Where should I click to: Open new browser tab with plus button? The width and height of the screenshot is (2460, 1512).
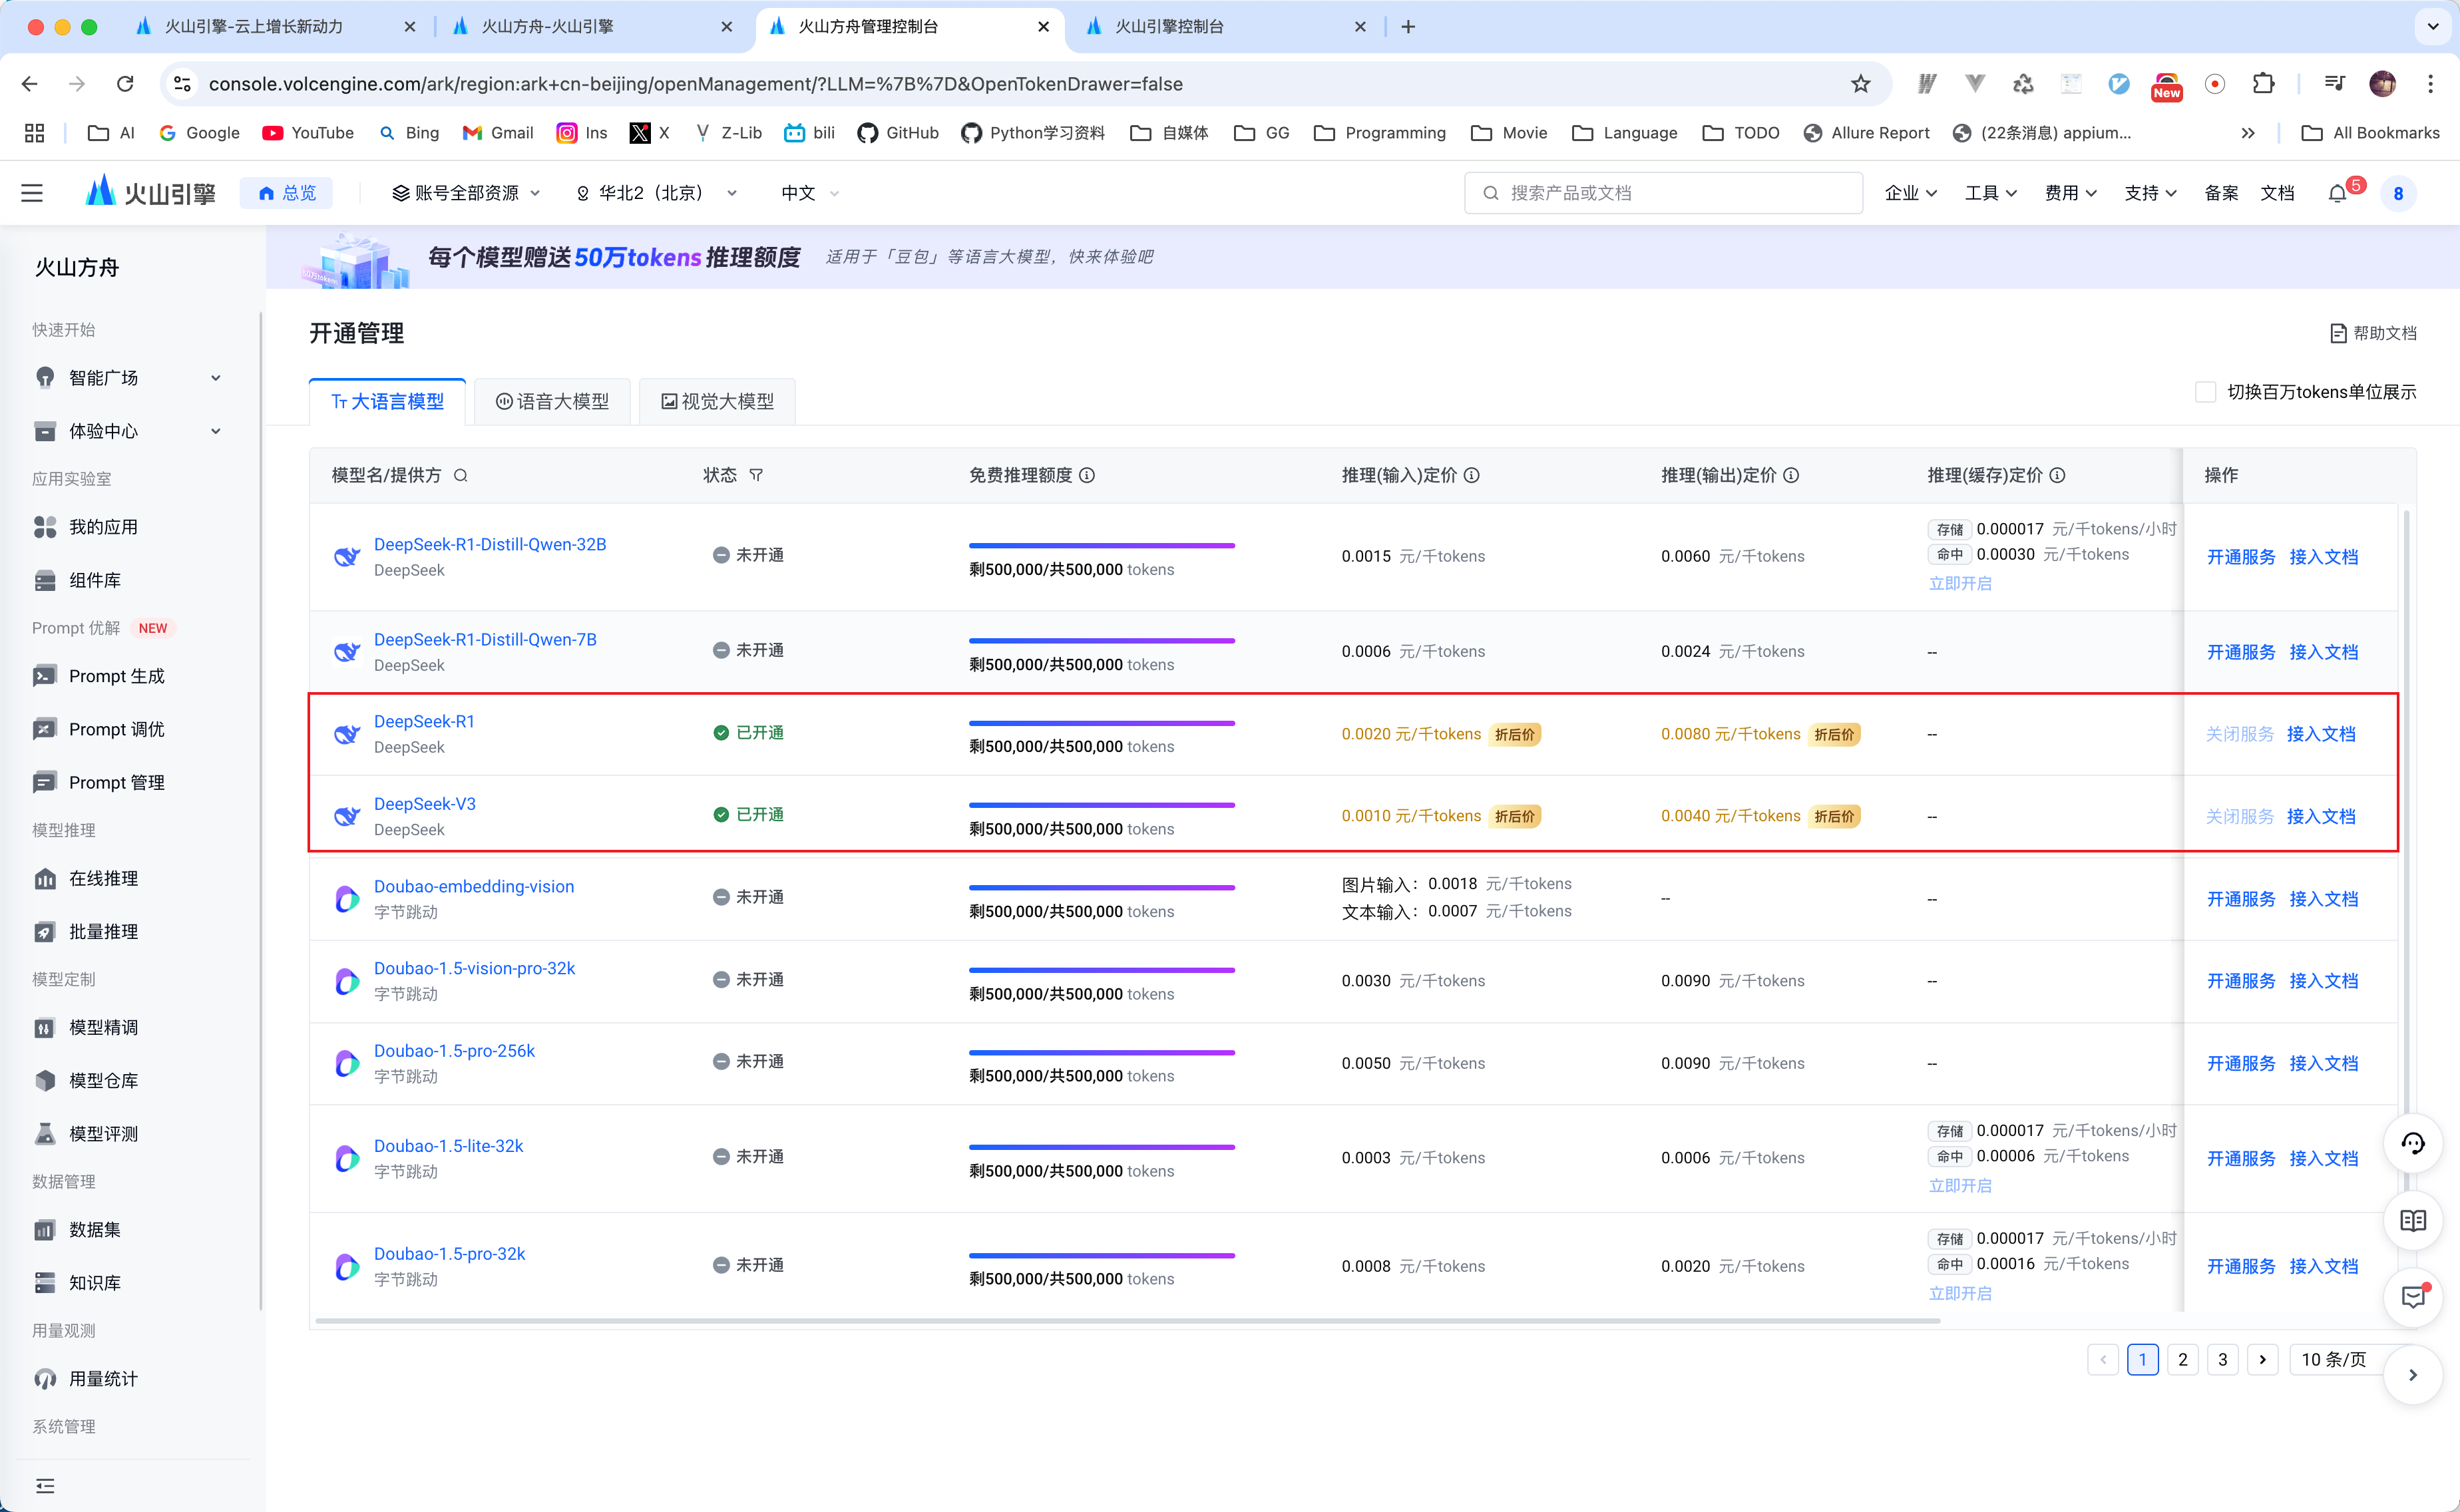click(1408, 27)
